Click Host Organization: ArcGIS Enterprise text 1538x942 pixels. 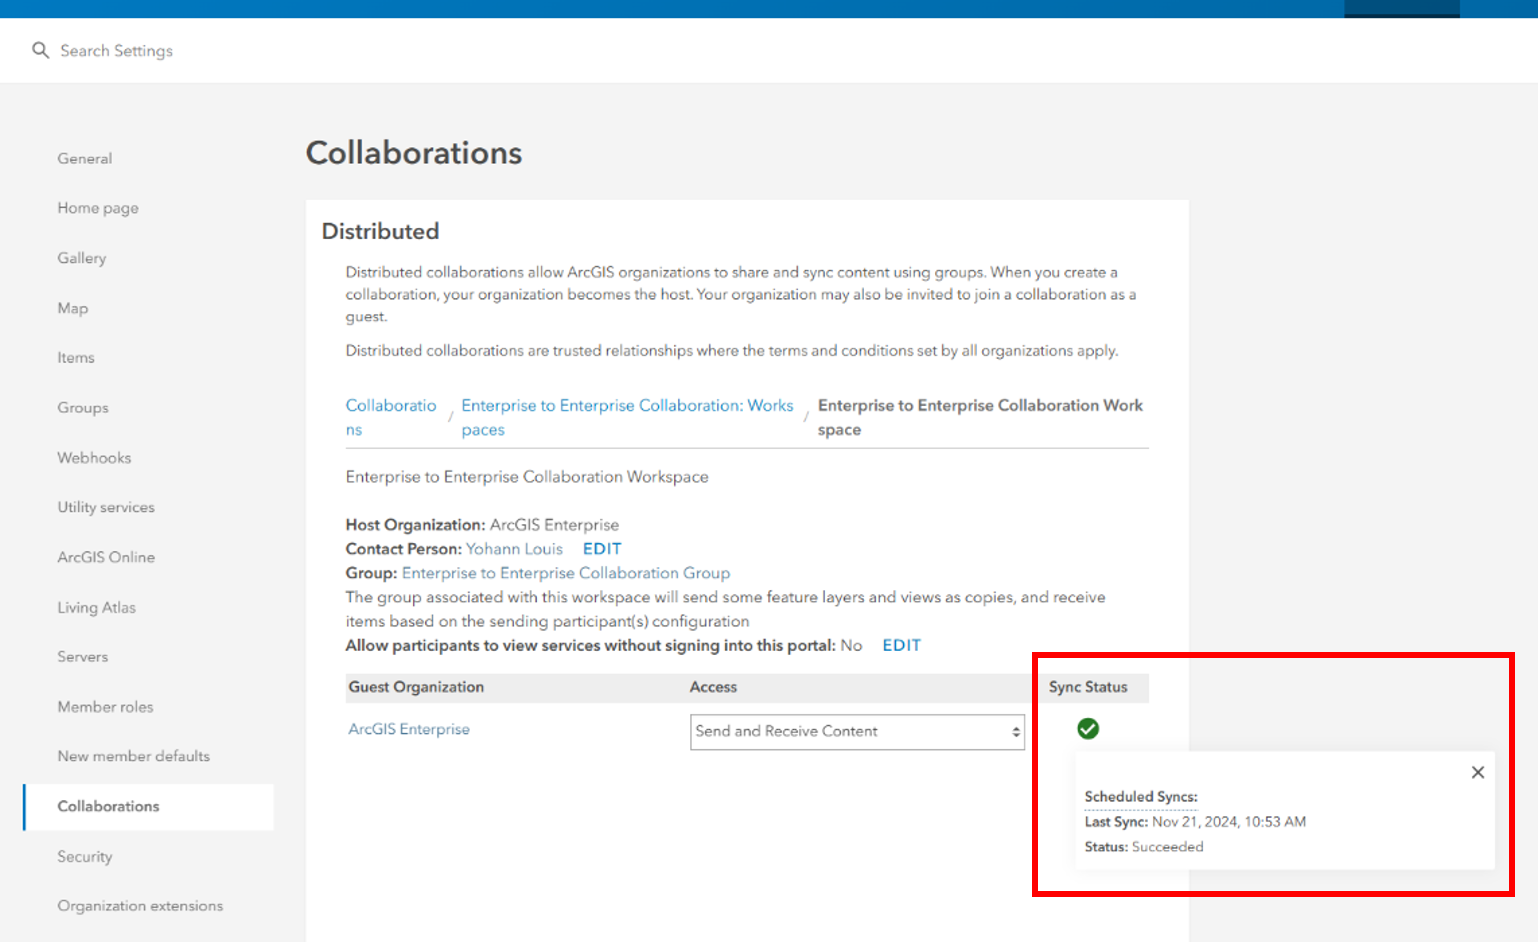482,525
